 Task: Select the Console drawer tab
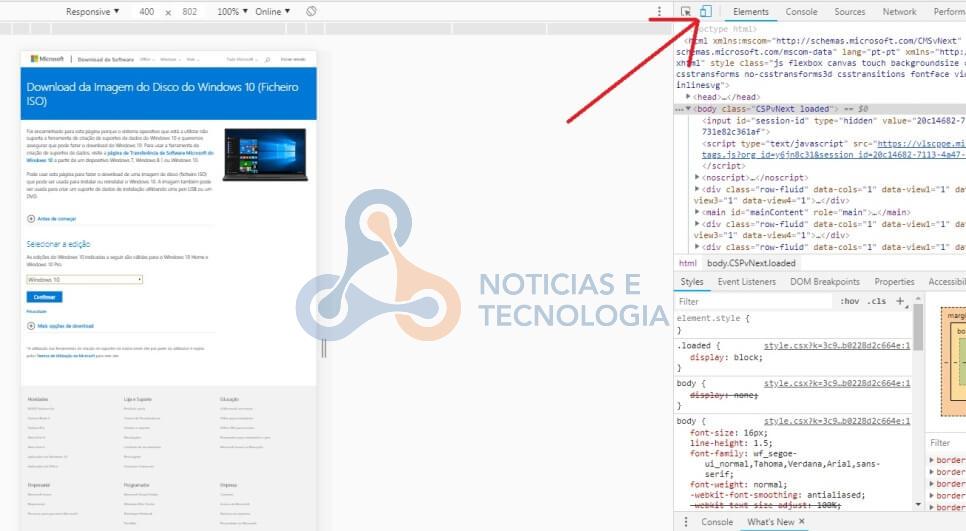tap(716, 522)
